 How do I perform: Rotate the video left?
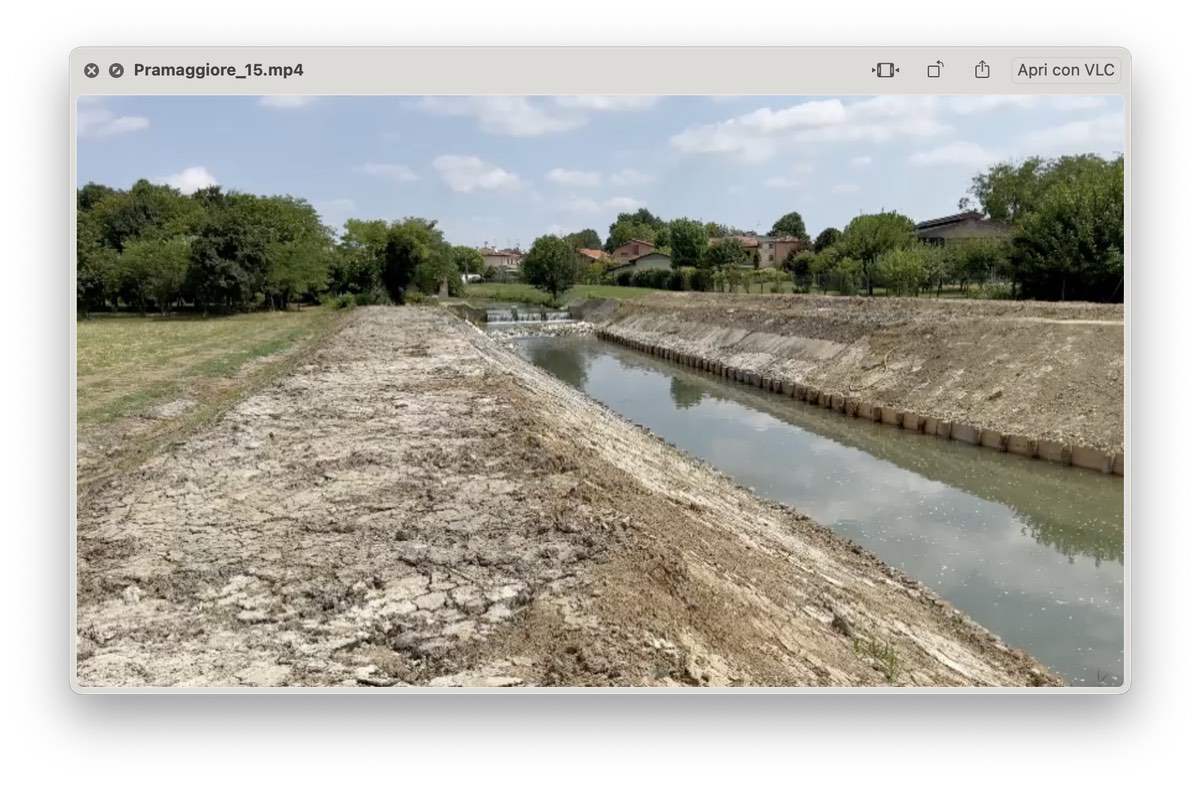(x=935, y=70)
